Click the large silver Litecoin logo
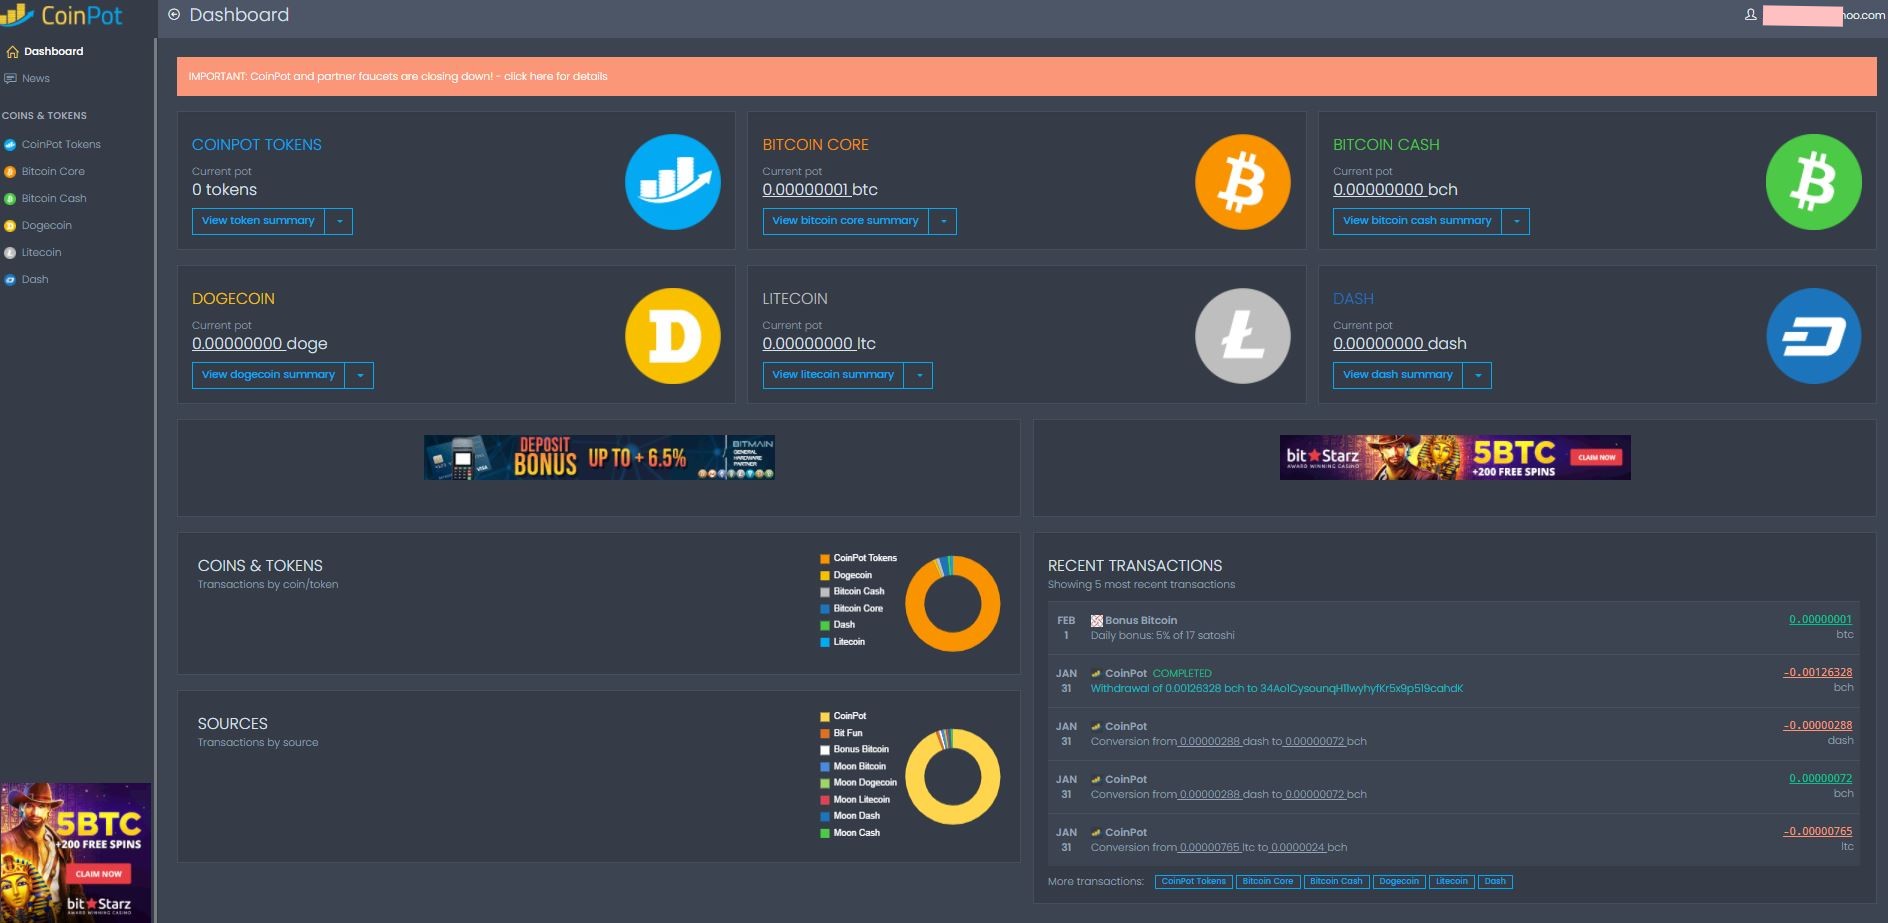Viewport: 1888px width, 923px height. (x=1243, y=336)
